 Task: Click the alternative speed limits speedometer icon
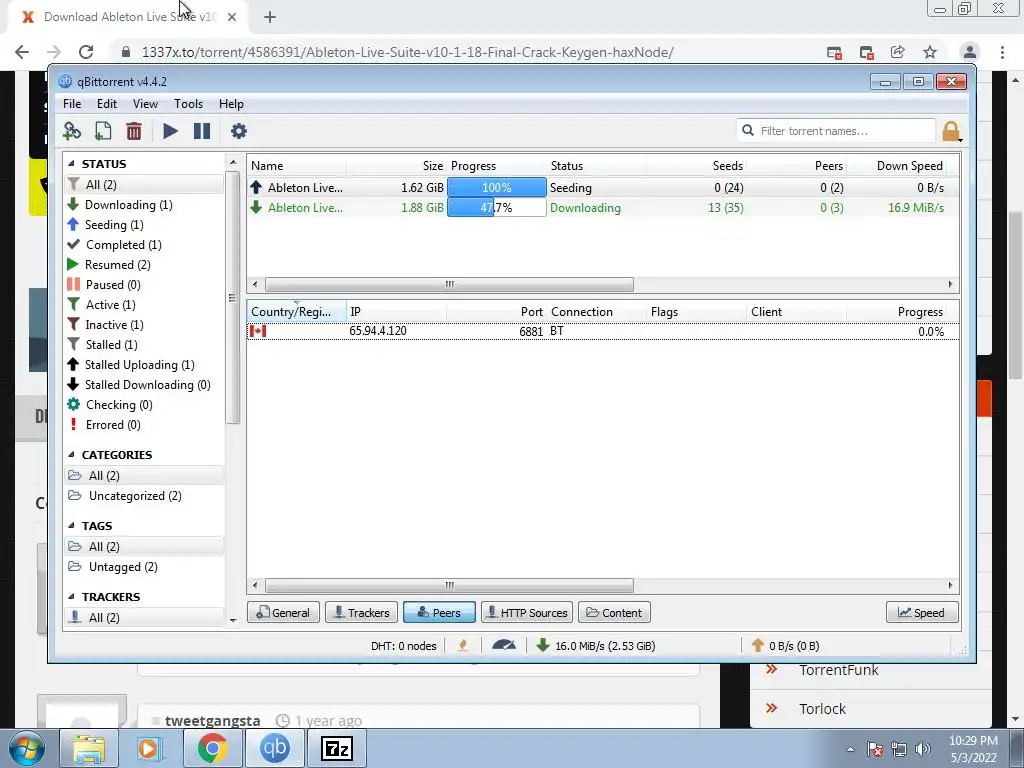(x=504, y=645)
